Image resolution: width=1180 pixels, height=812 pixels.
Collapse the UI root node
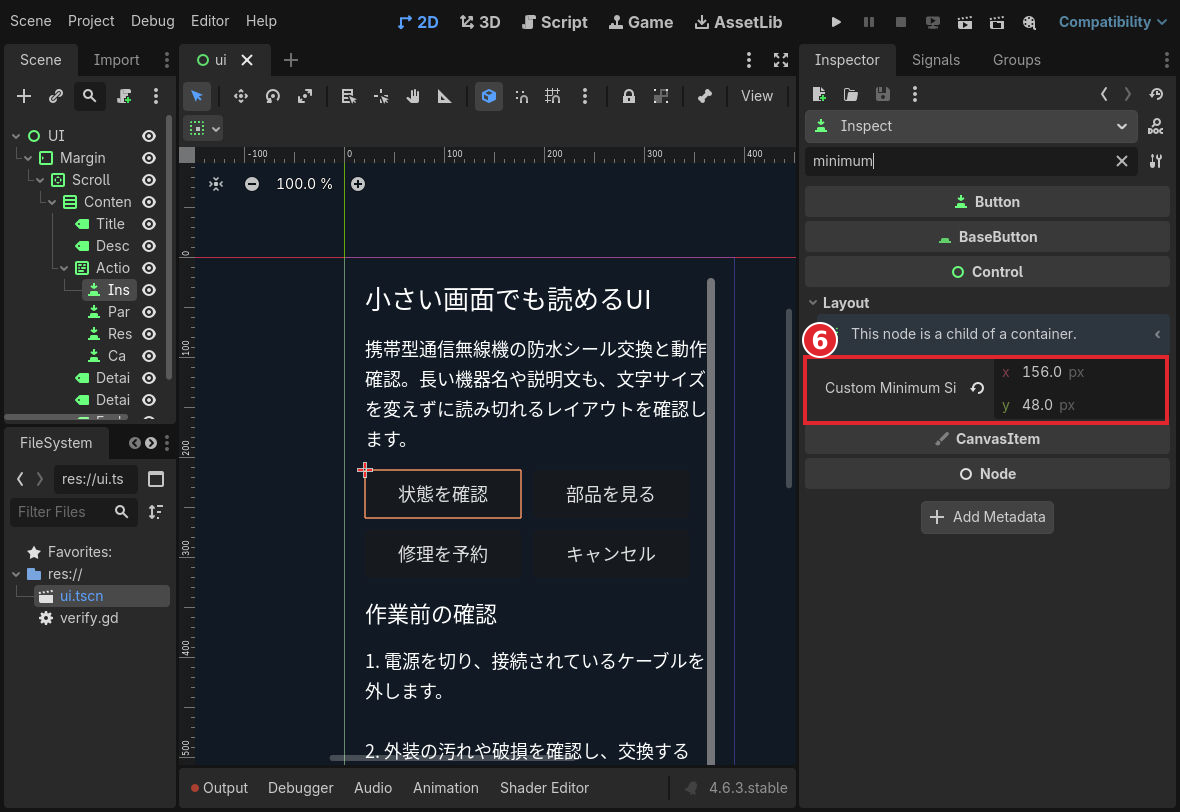[x=17, y=136]
